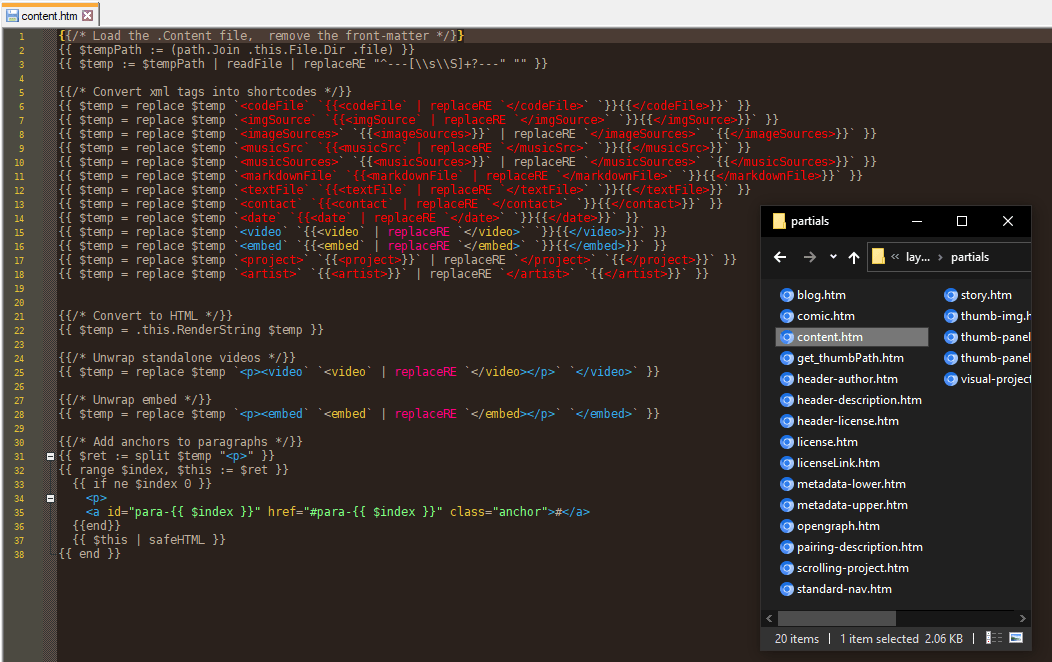Switch to large icons view
Screen dimensions: 1052x662
point(1016,638)
